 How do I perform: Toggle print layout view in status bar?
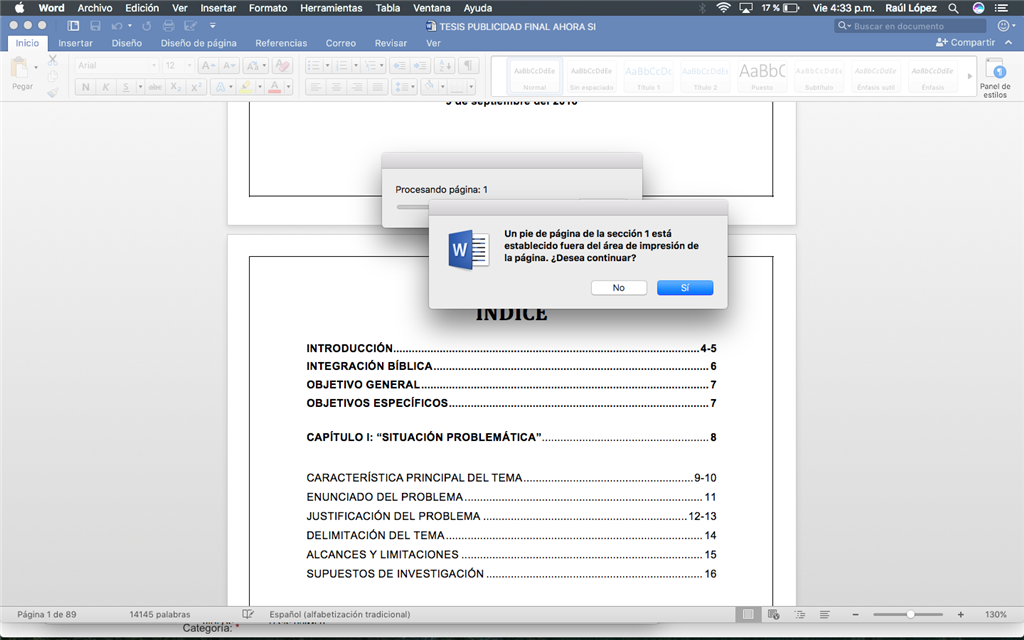[748, 615]
